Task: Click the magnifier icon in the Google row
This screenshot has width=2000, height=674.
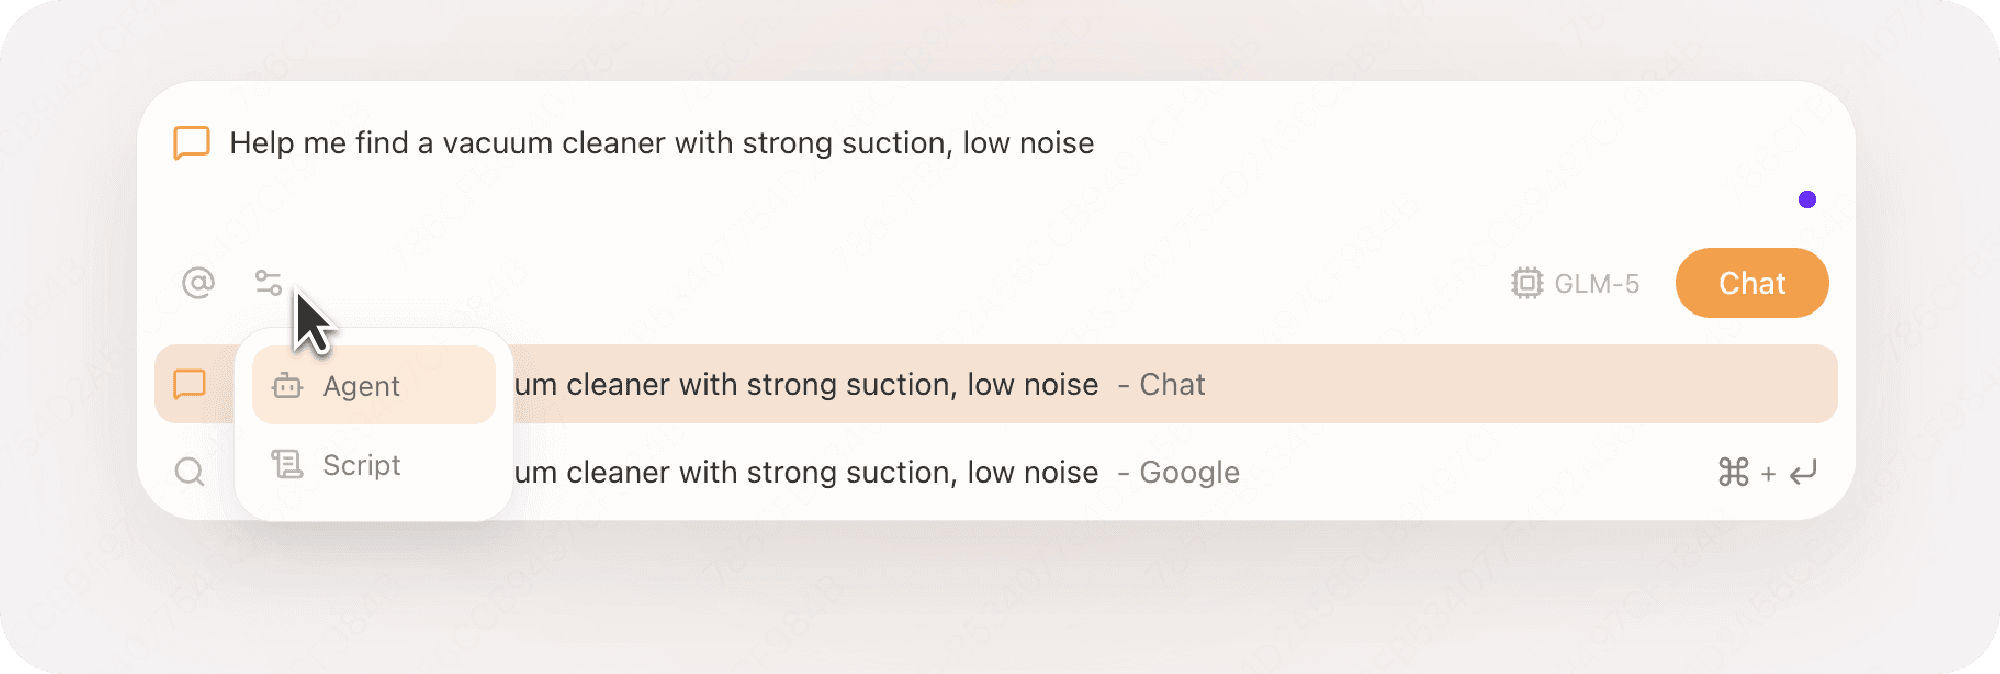Action: [x=189, y=472]
